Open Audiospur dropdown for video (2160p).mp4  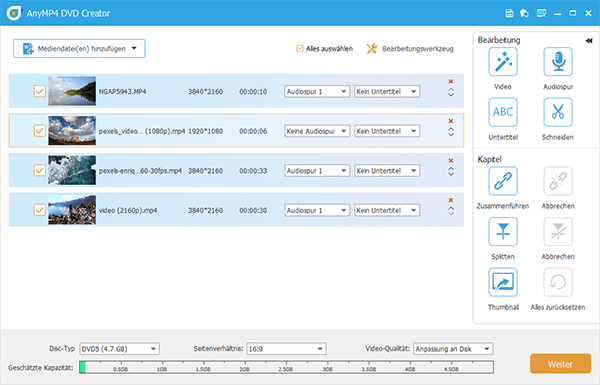click(317, 210)
